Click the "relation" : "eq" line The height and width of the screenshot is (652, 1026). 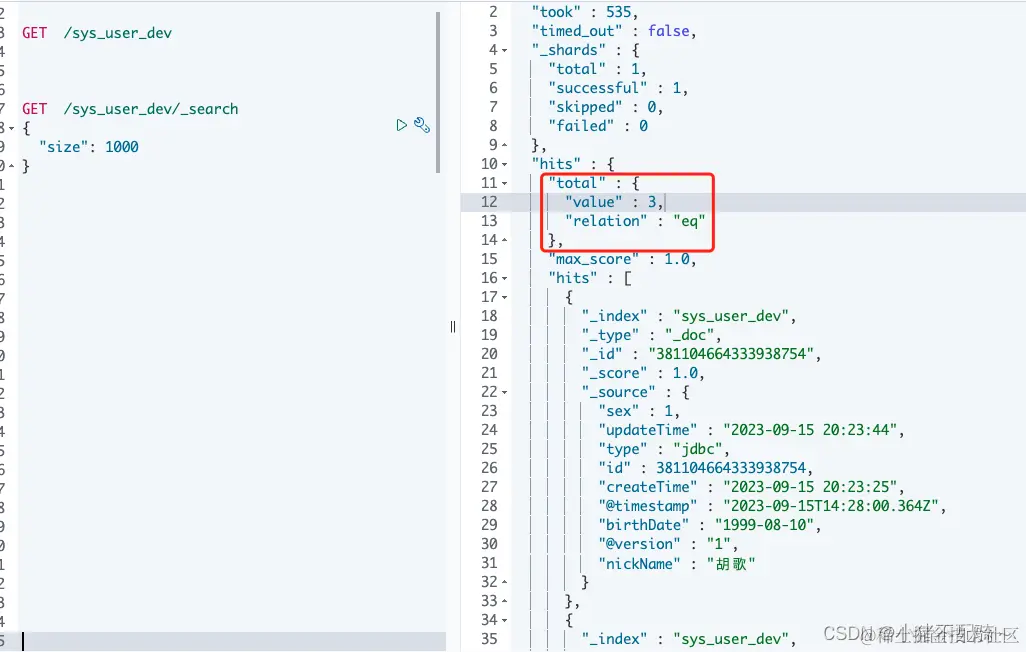[635, 221]
